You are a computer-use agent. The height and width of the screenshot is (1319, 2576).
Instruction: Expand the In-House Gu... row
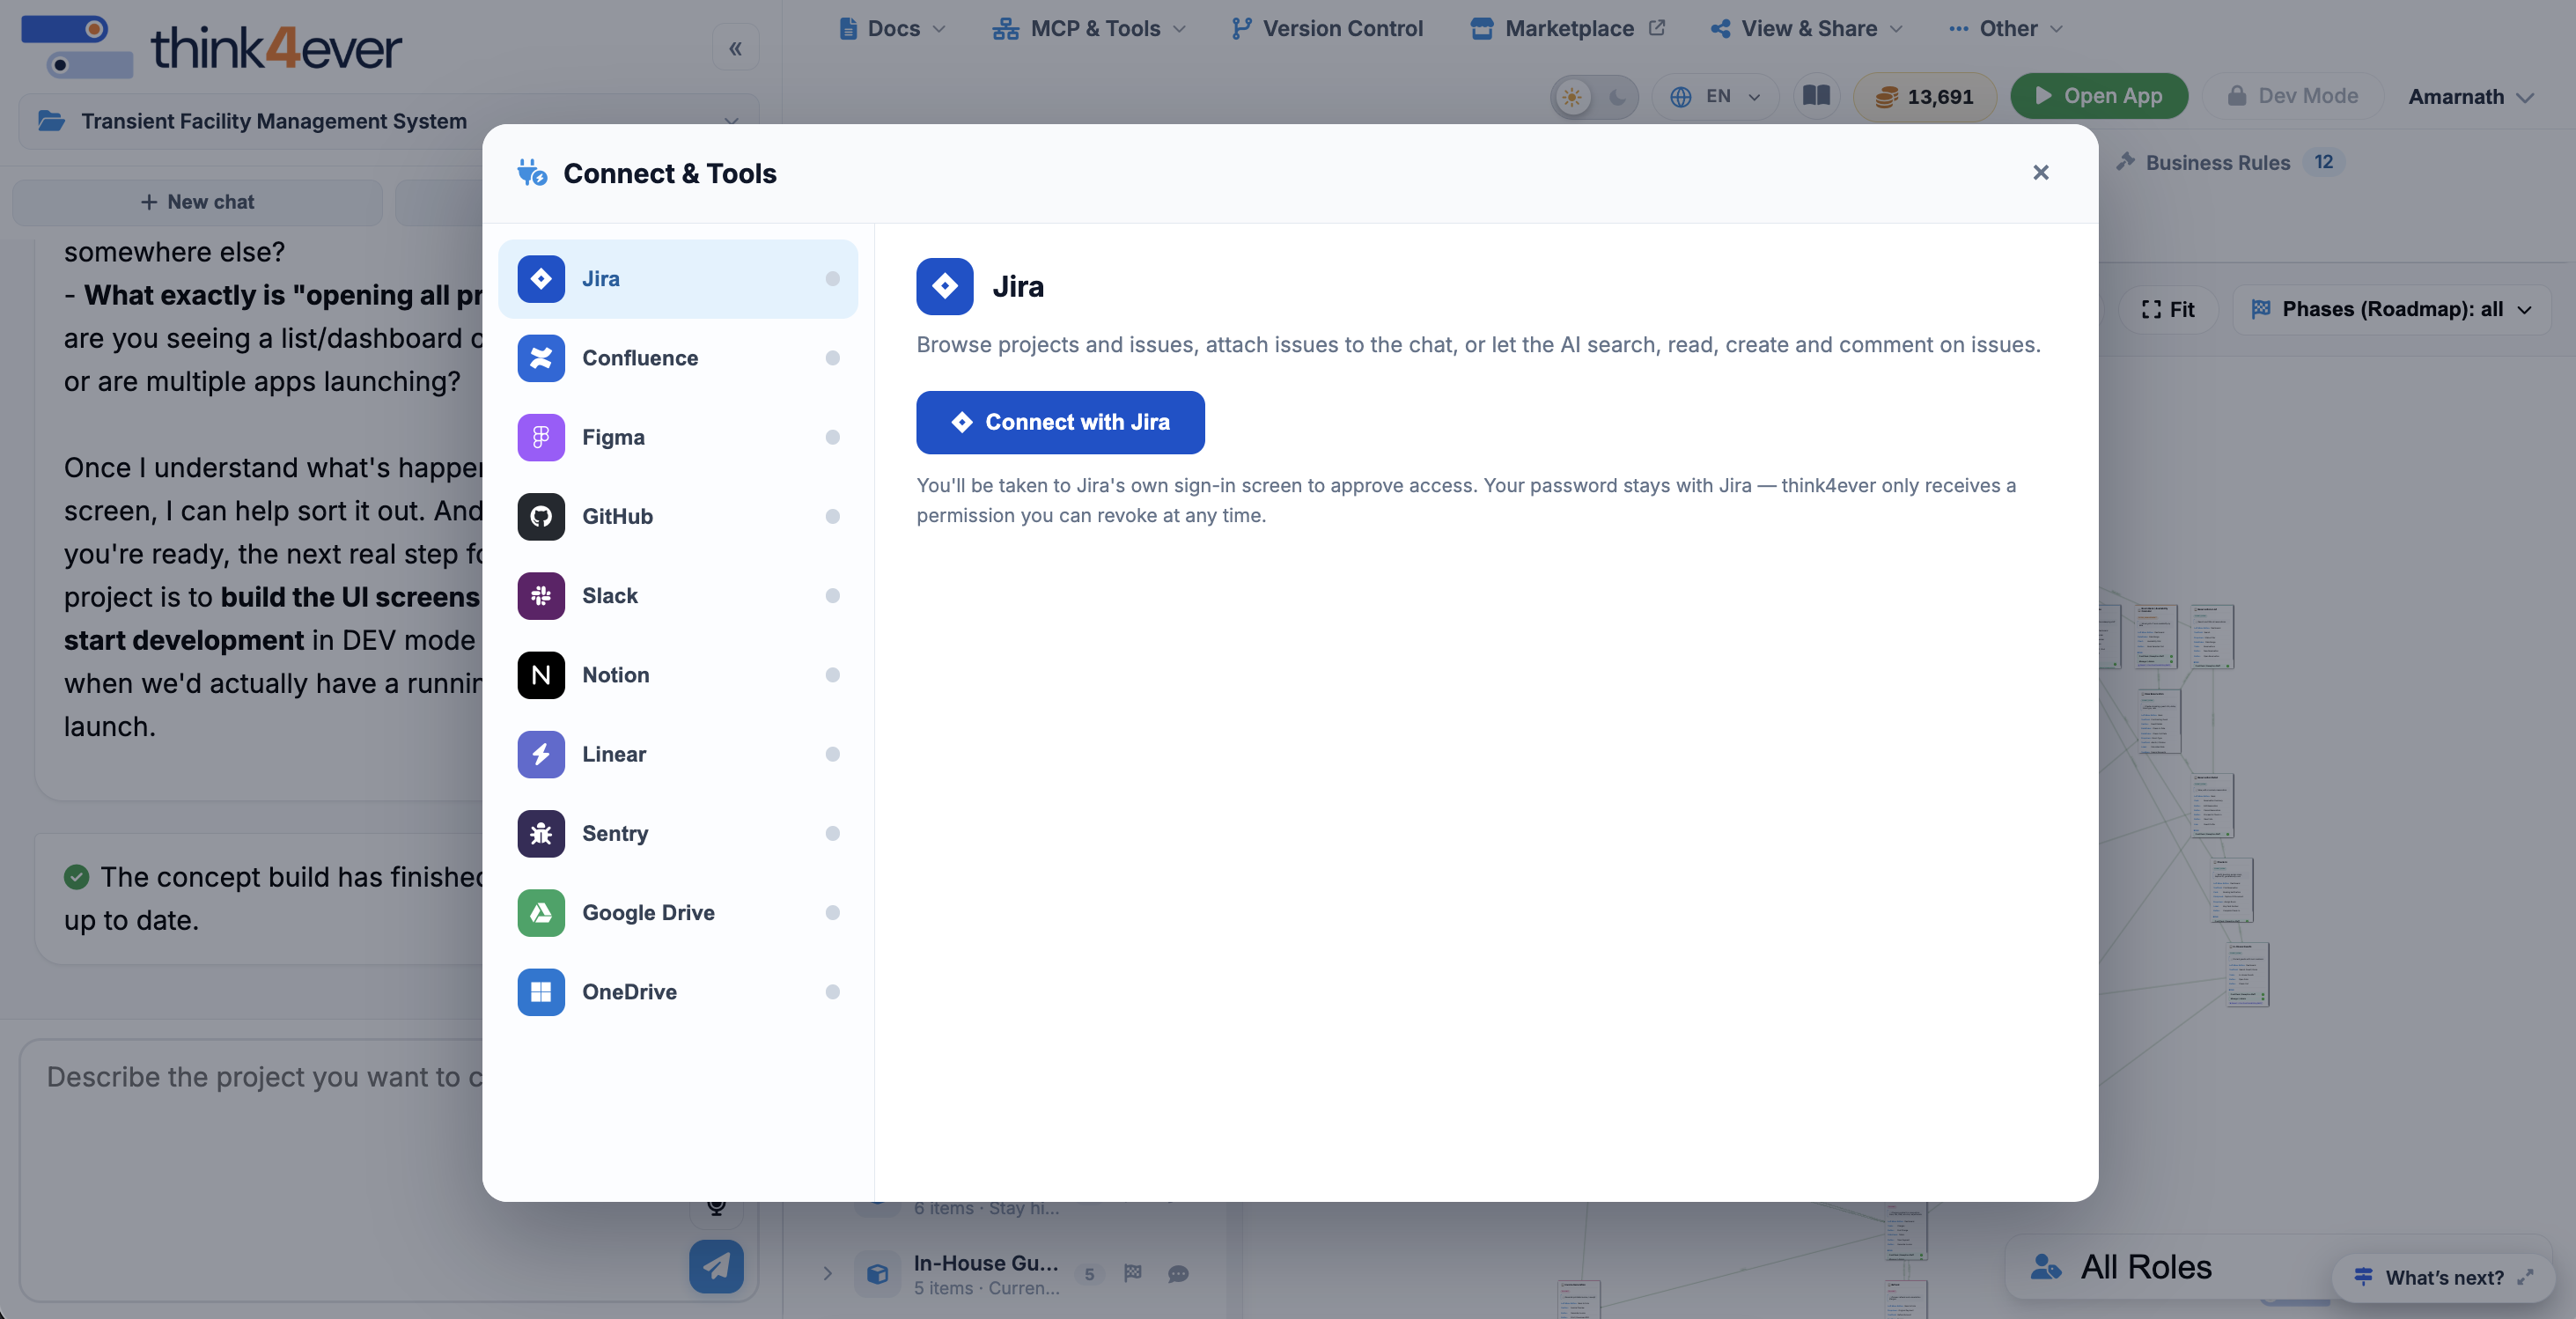[x=827, y=1274]
